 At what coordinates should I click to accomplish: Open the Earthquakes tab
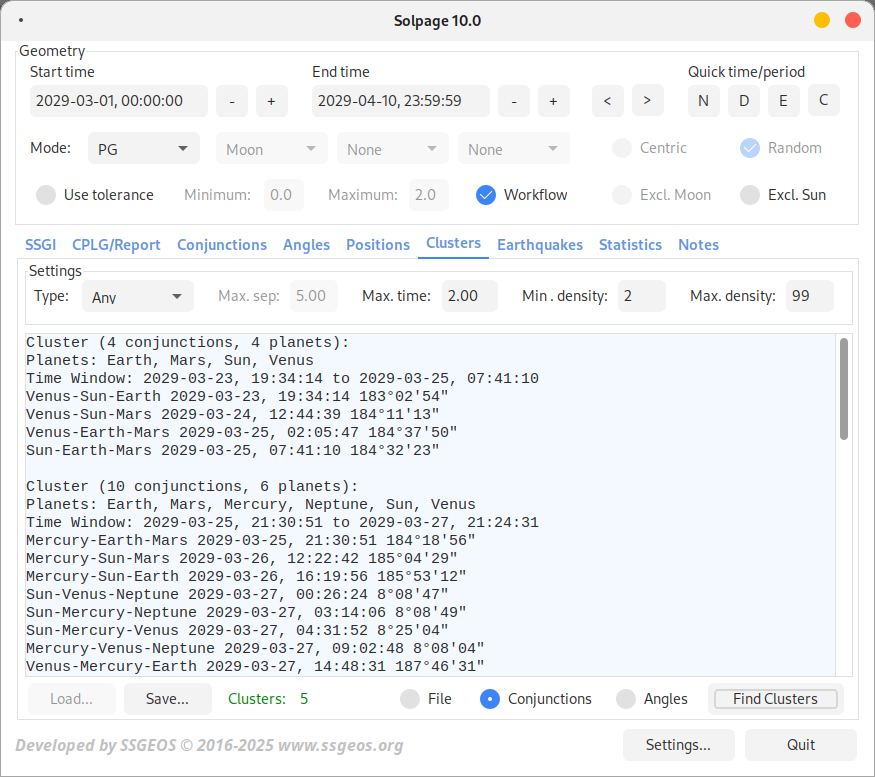click(x=540, y=245)
